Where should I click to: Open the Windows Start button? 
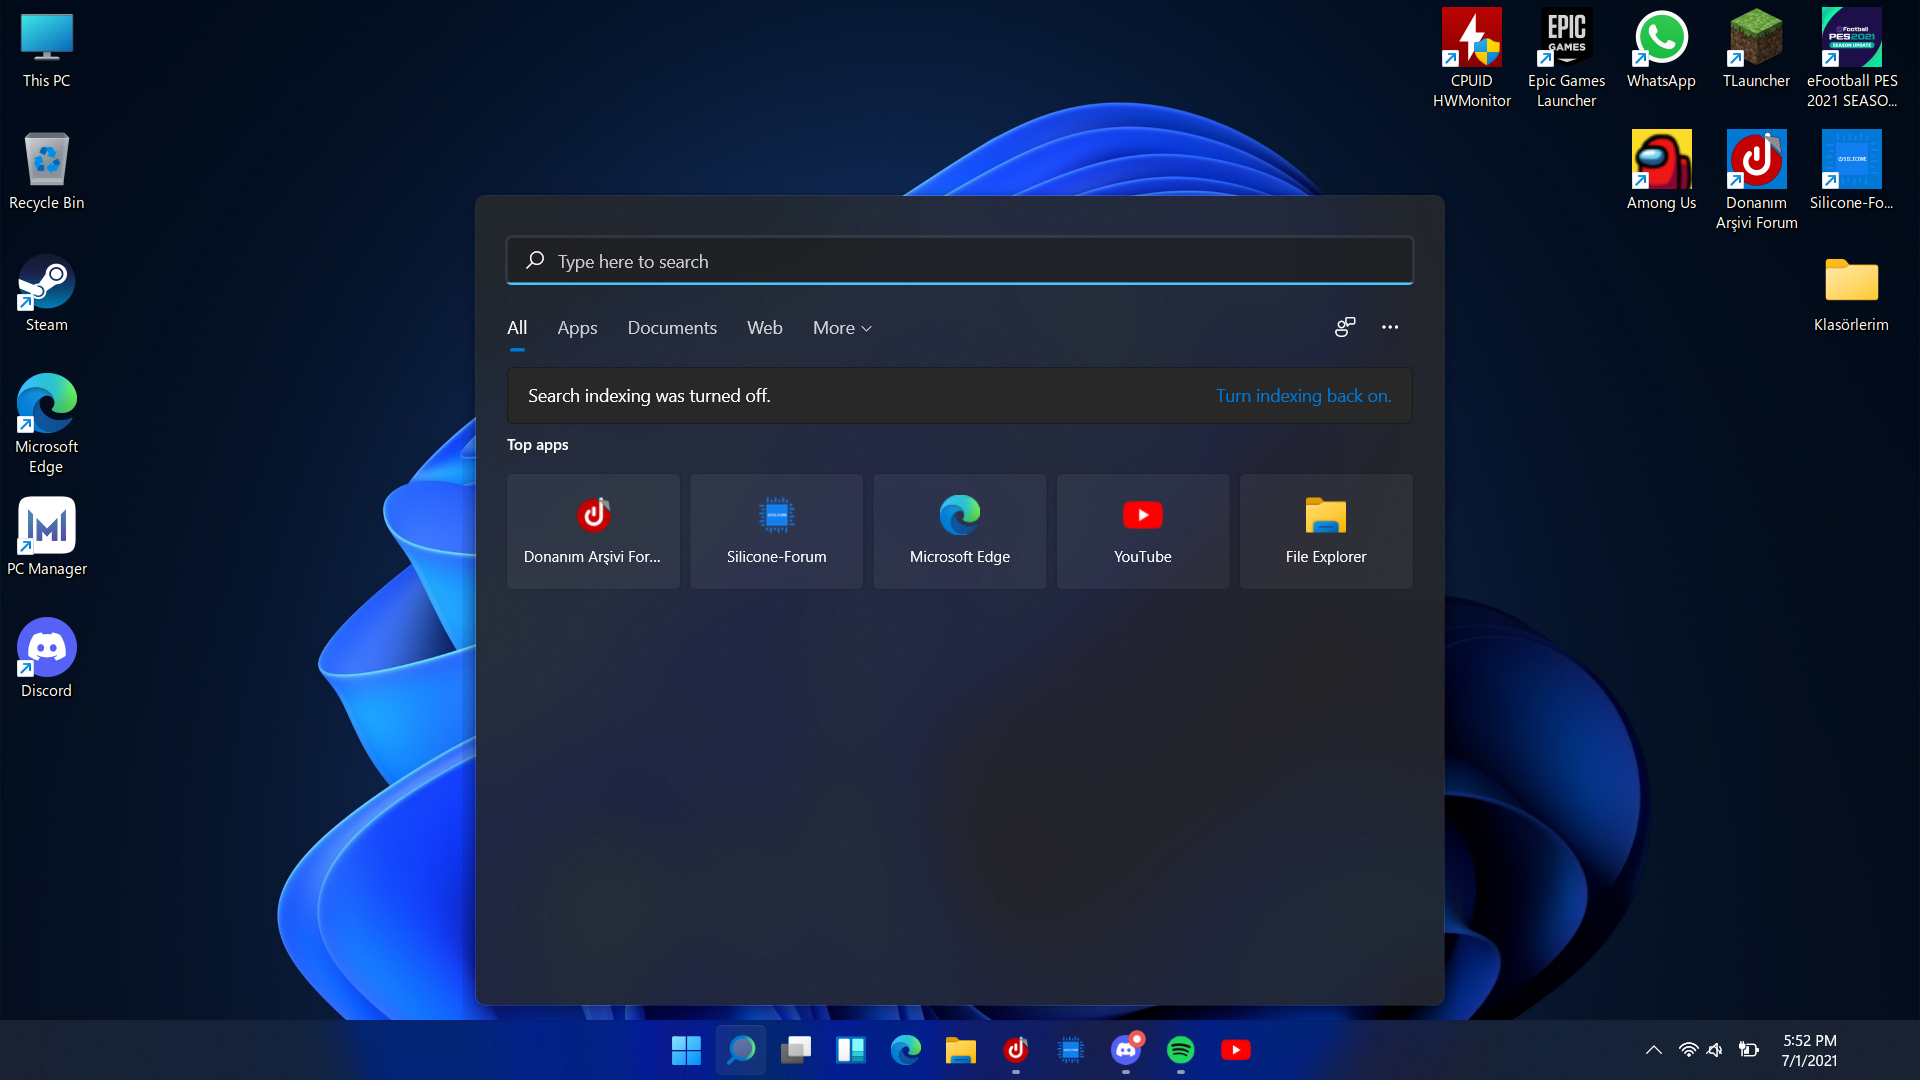point(686,1050)
